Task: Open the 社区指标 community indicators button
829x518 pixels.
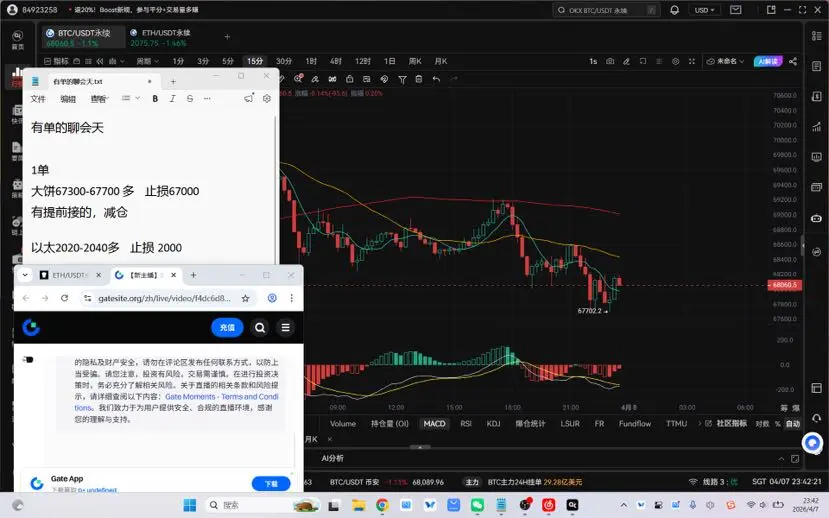Action: pos(727,424)
